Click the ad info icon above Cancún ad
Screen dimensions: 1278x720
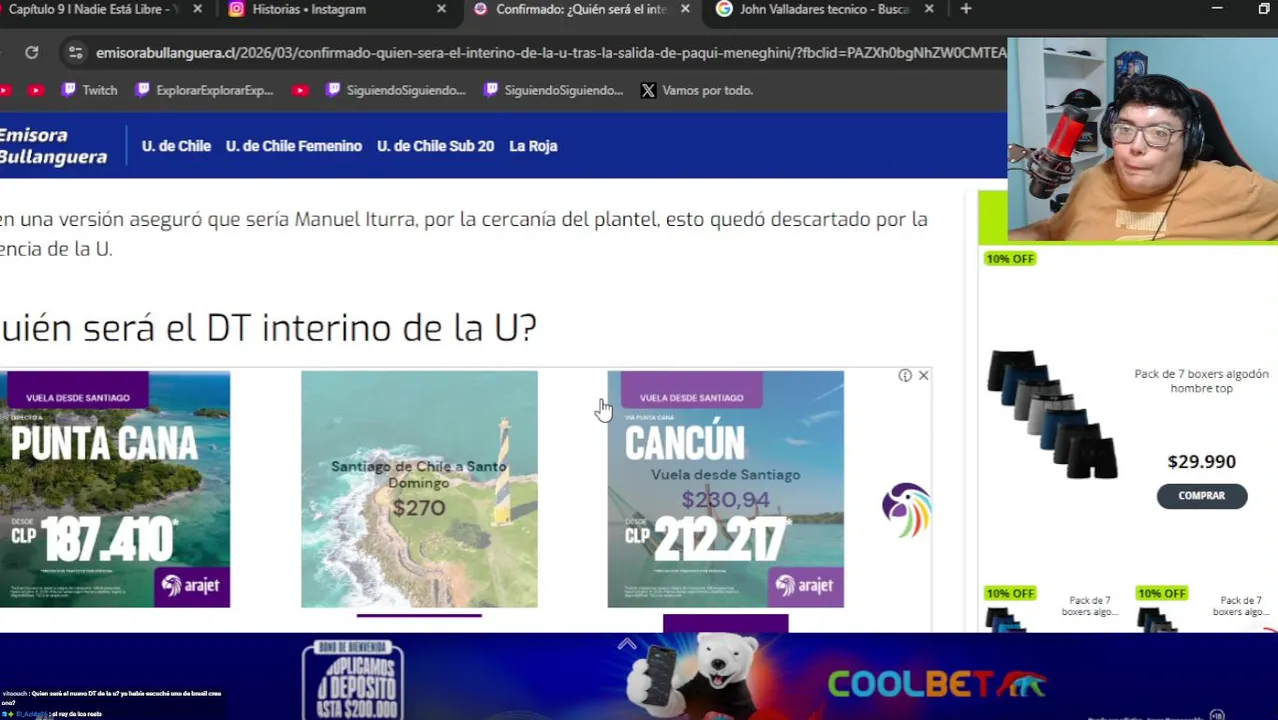(x=905, y=375)
